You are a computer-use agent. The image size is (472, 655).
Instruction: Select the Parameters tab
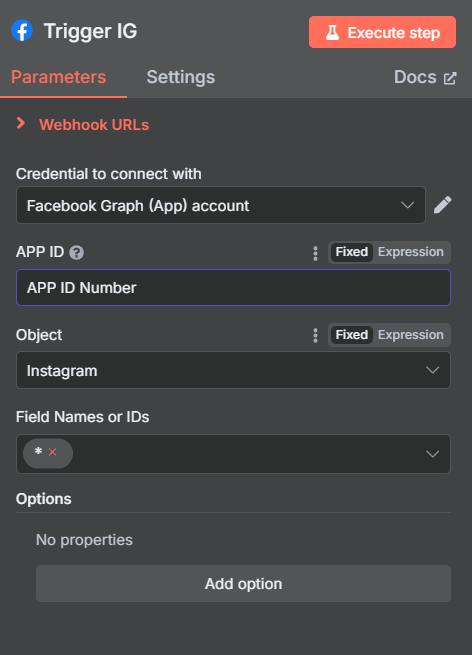[x=58, y=77]
